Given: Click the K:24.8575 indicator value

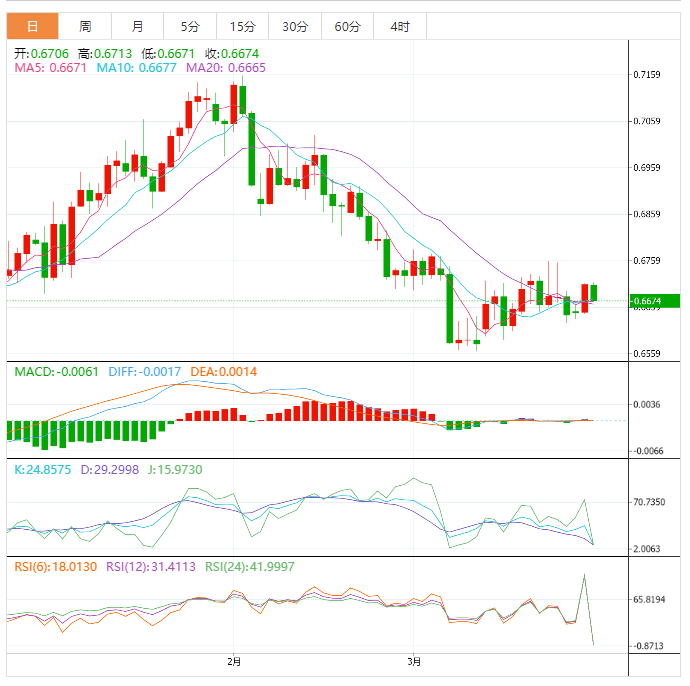Looking at the screenshot, I should (x=43, y=470).
